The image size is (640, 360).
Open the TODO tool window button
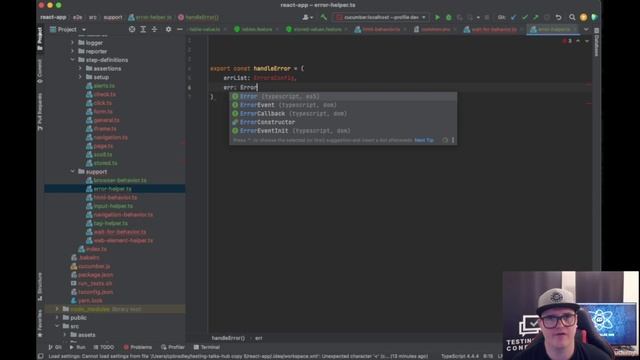coord(104,347)
